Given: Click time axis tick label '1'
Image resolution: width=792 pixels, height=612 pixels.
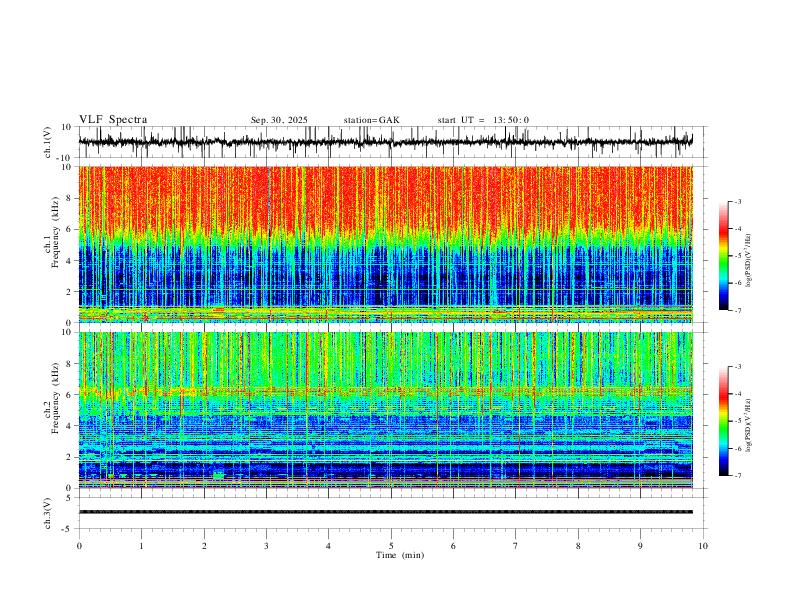Looking at the screenshot, I should point(141,546).
